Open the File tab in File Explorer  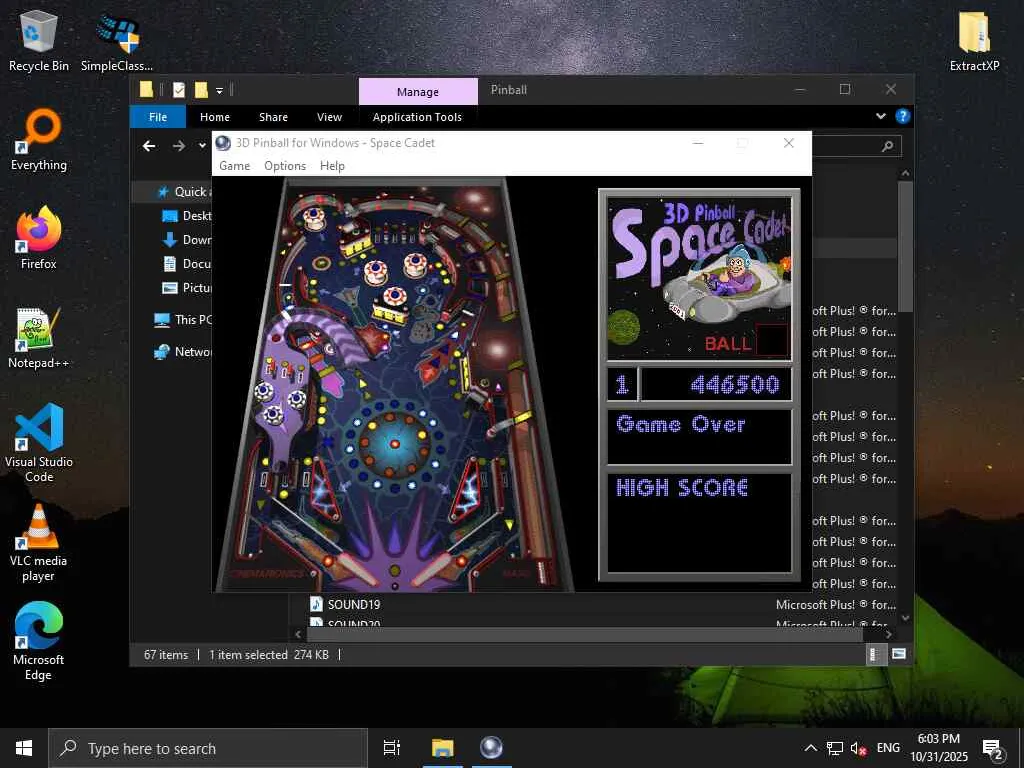coord(158,117)
